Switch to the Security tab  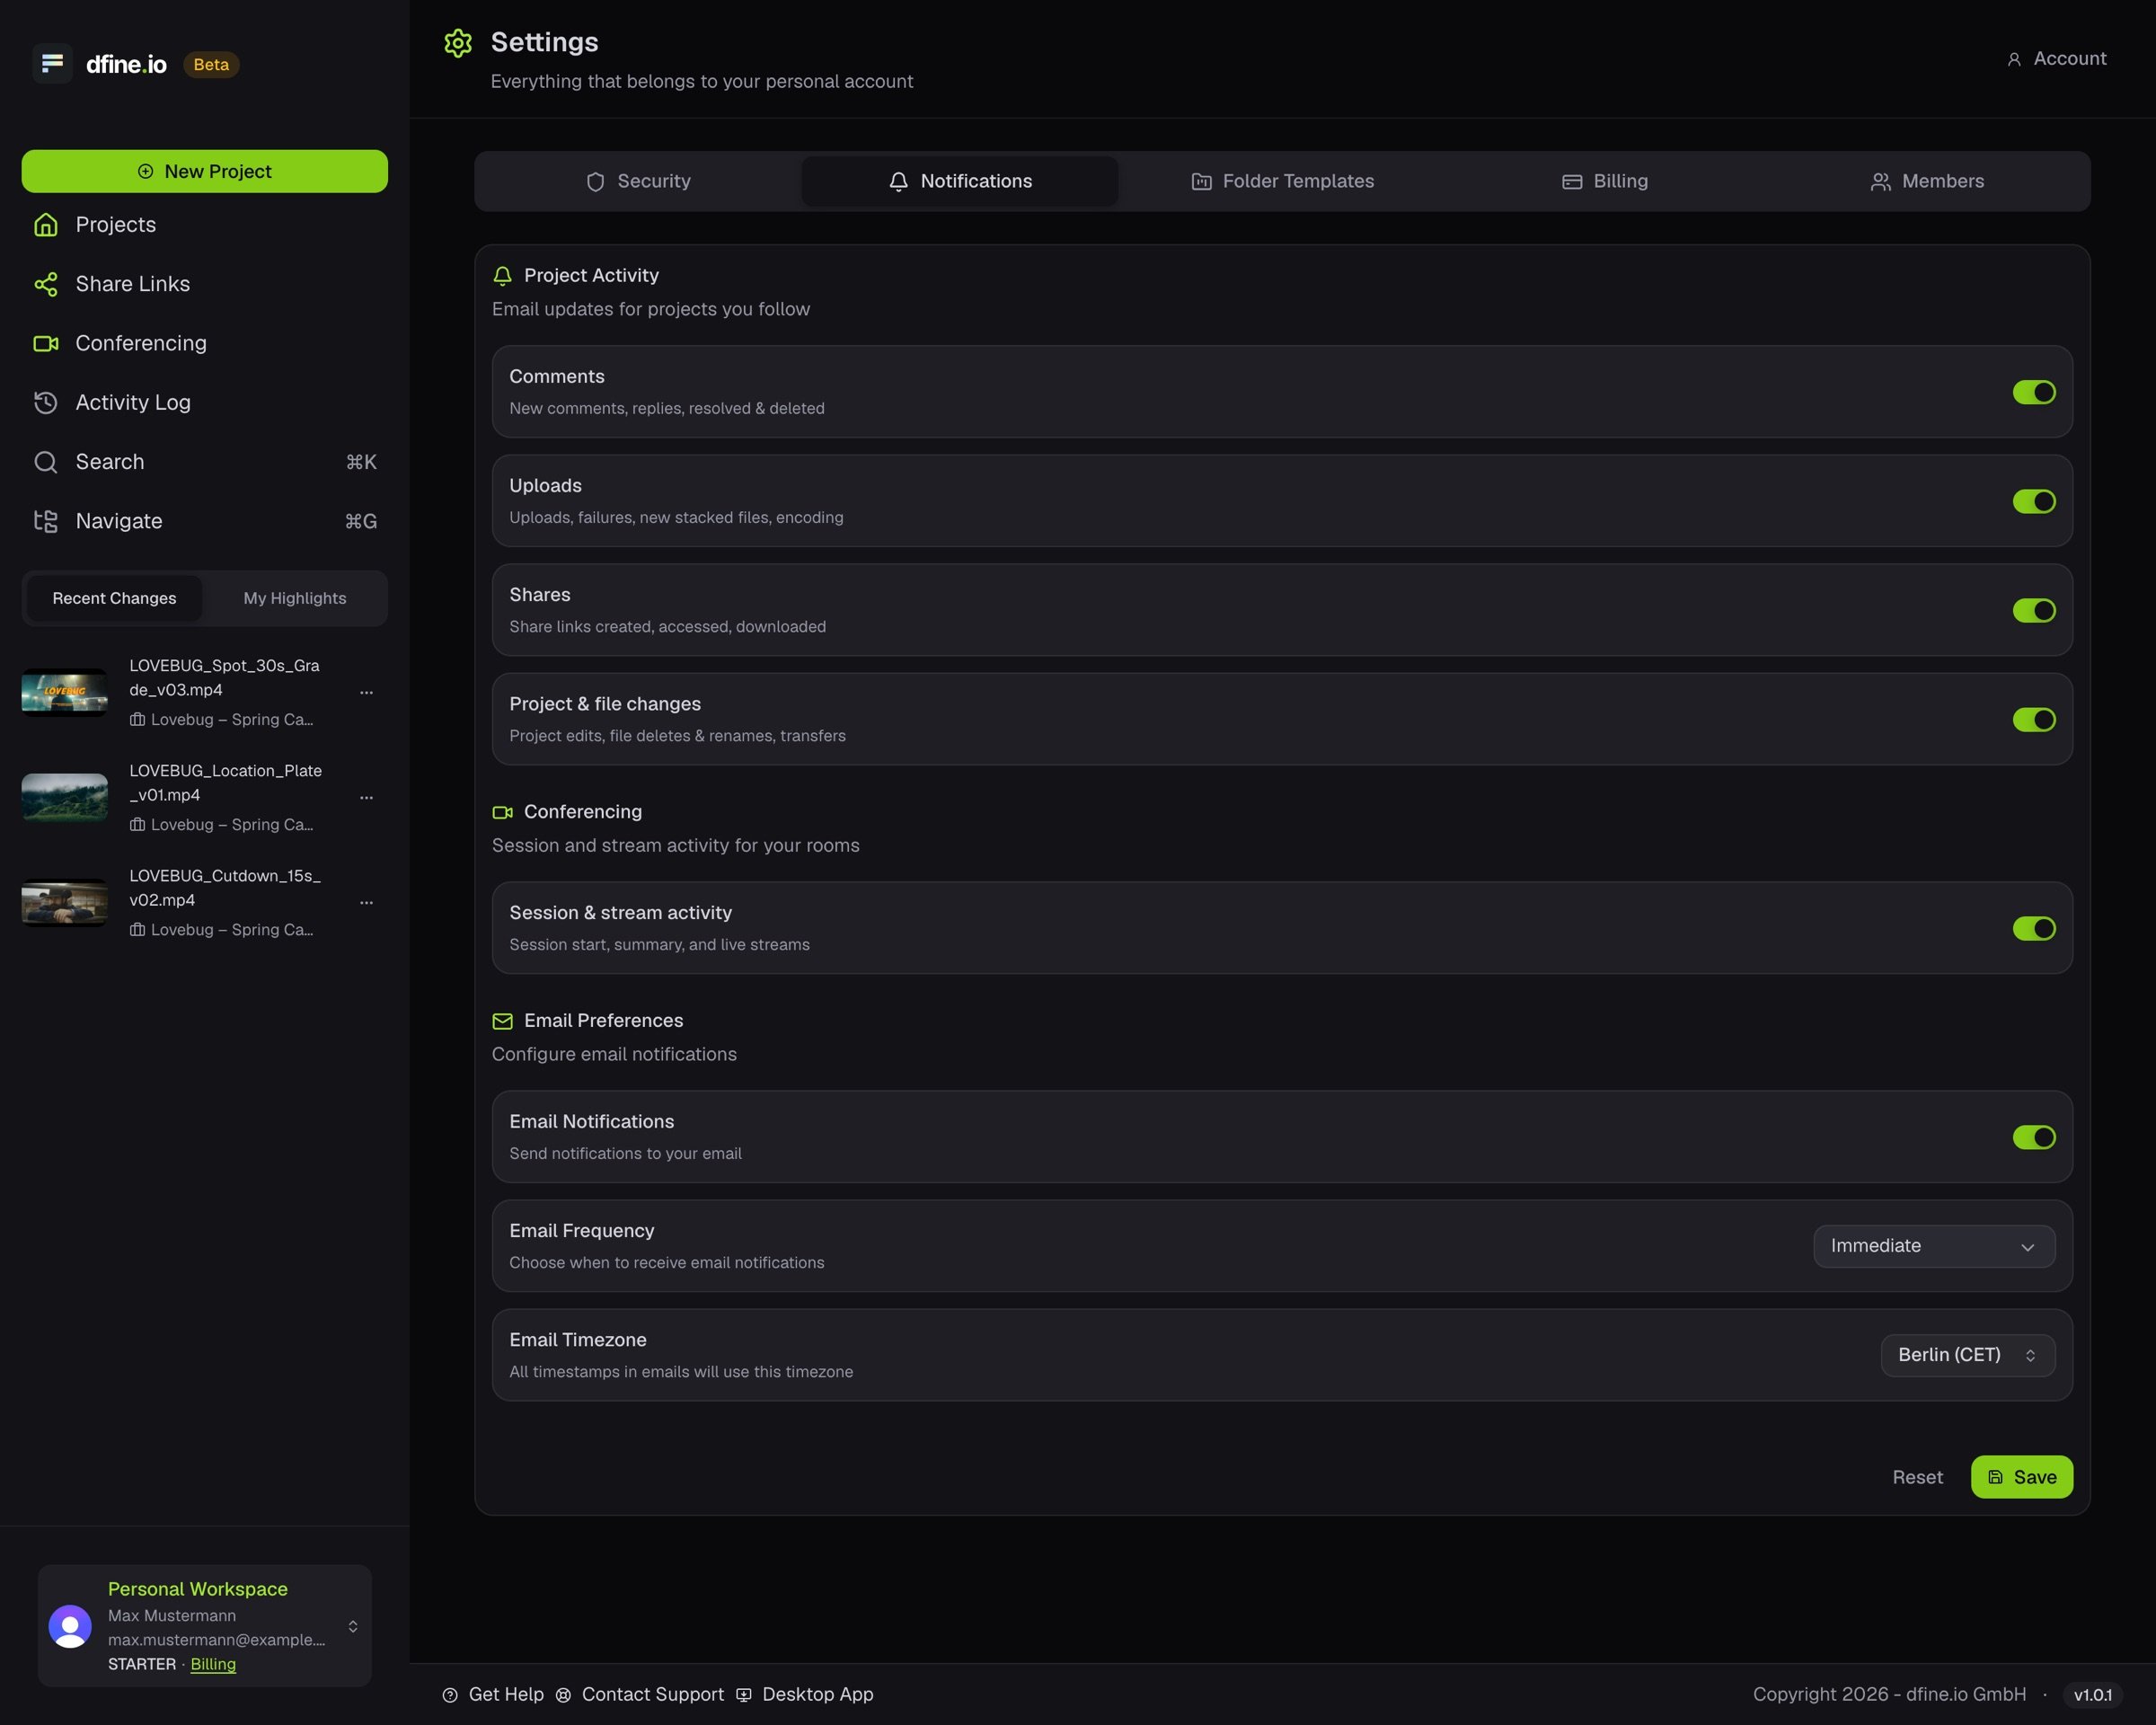638,181
